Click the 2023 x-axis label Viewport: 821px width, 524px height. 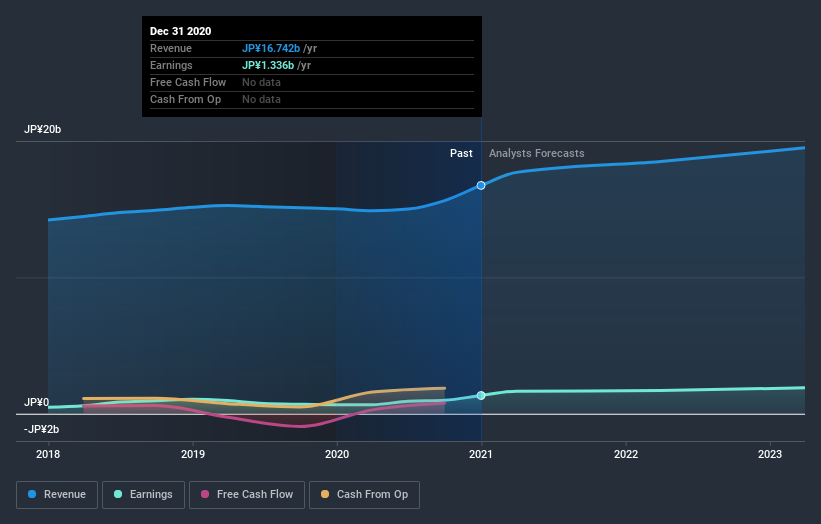(x=770, y=454)
